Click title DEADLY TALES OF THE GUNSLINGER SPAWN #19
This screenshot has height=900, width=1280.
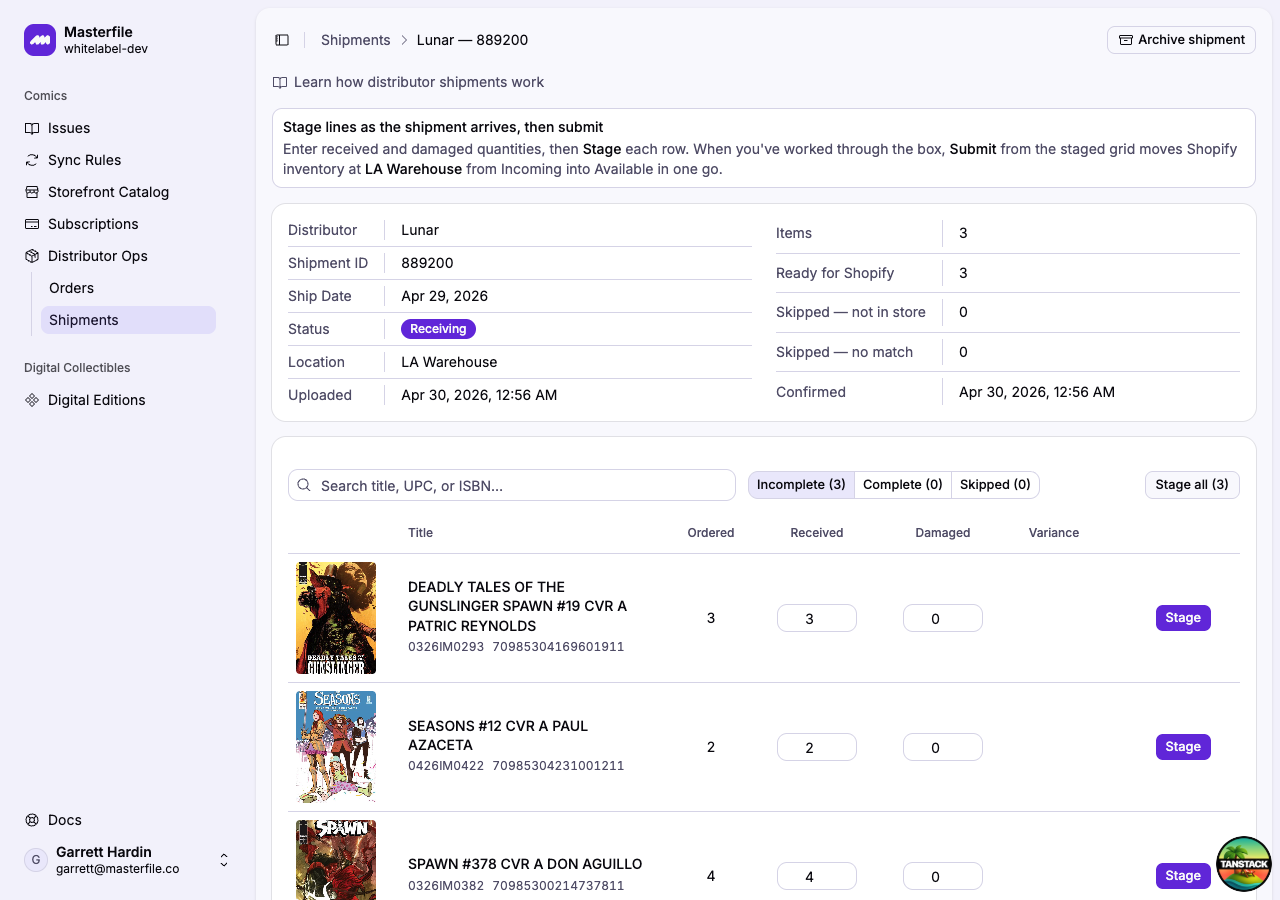(517, 606)
